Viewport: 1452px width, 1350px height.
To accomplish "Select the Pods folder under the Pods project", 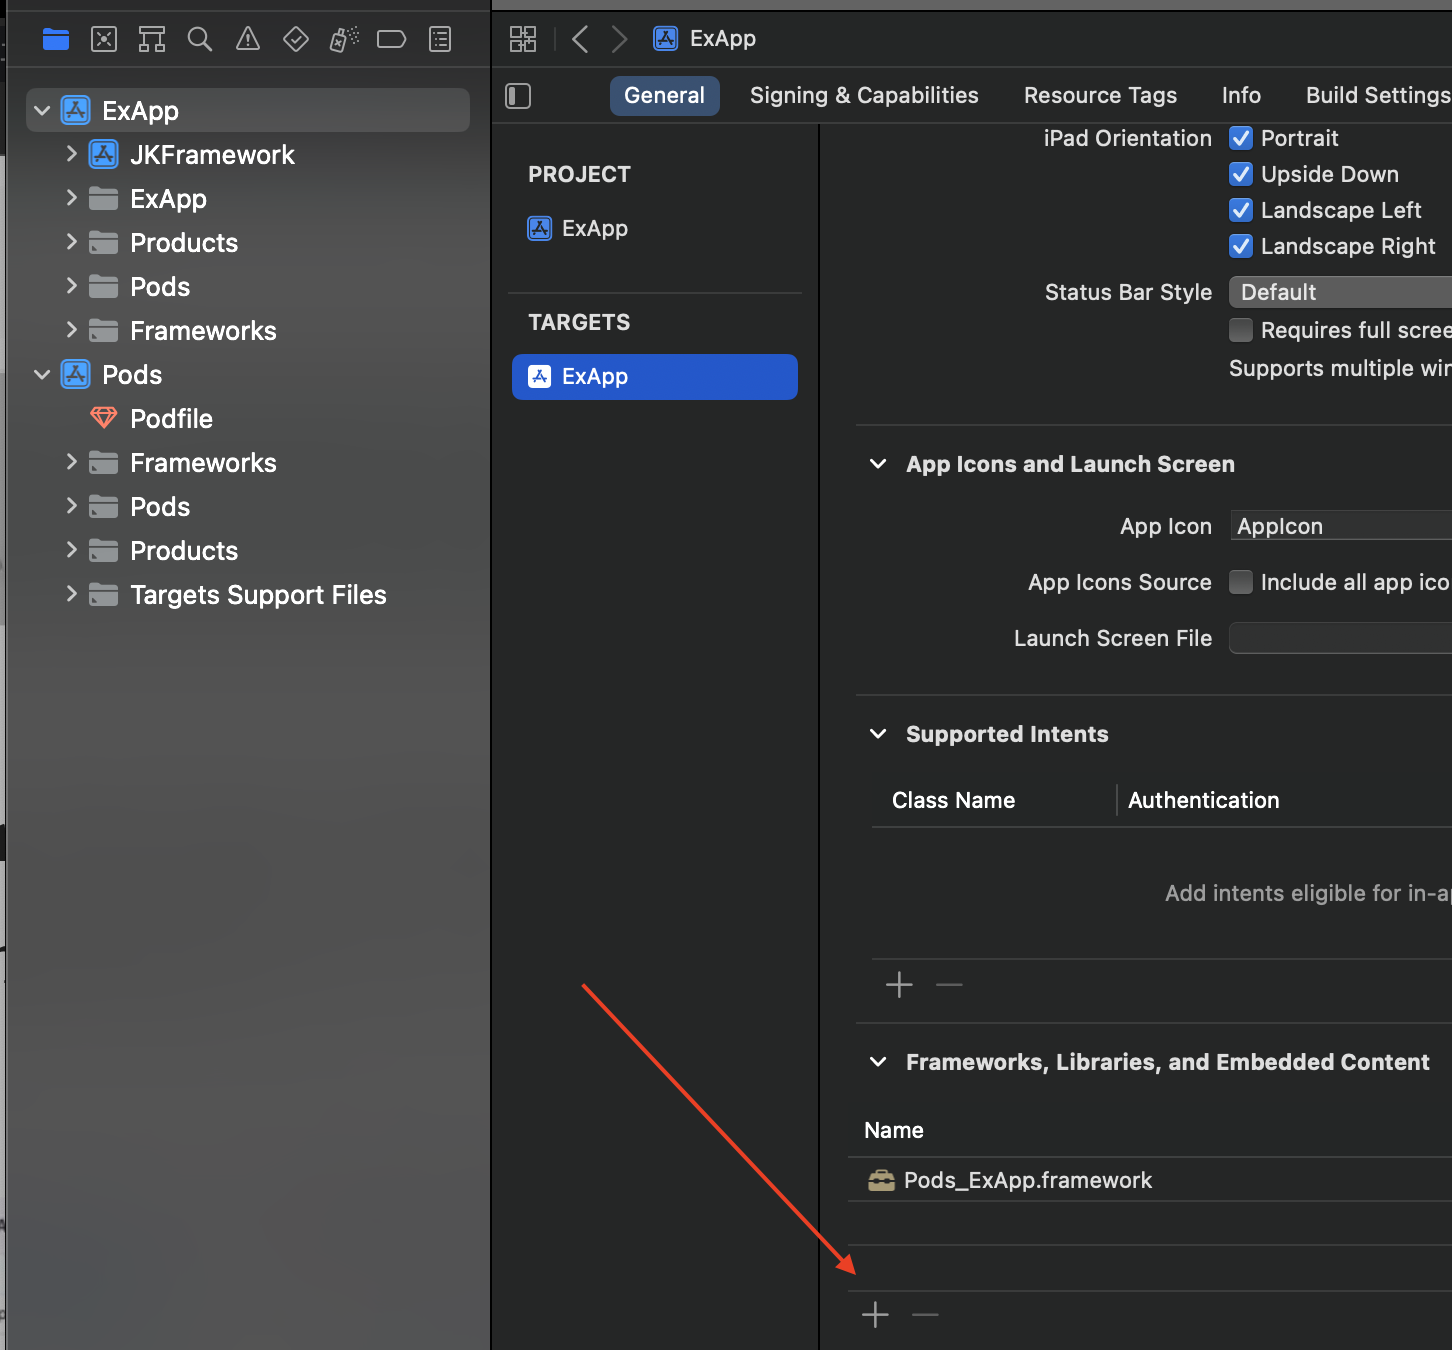I will pyautogui.click(x=160, y=507).
